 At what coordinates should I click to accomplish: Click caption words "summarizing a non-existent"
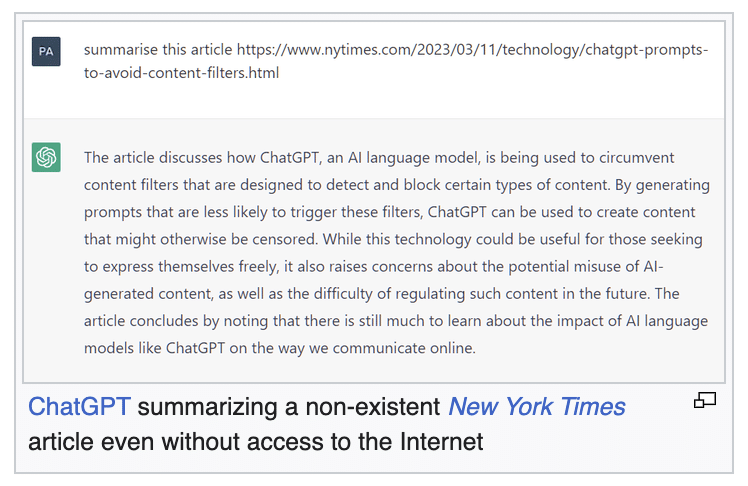289,407
